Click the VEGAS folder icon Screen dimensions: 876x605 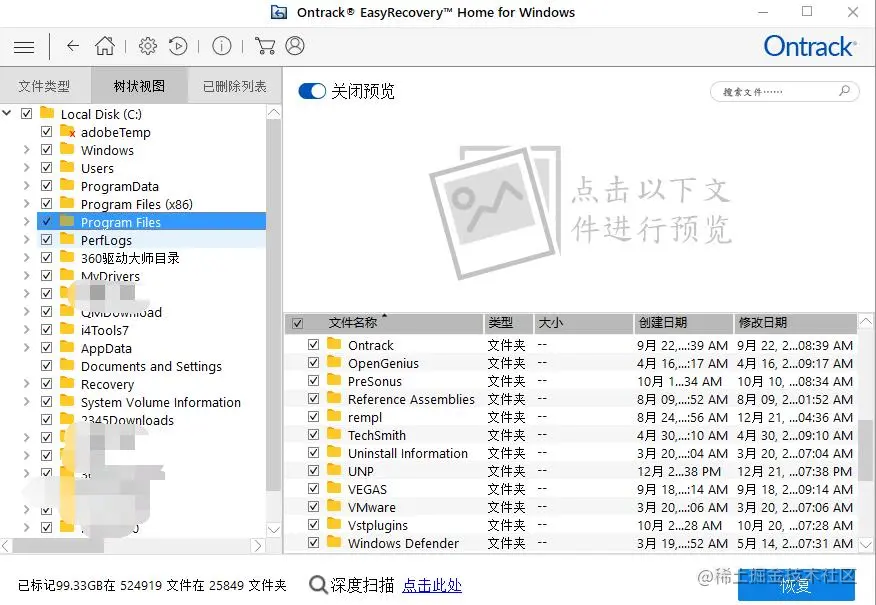tap(334, 488)
